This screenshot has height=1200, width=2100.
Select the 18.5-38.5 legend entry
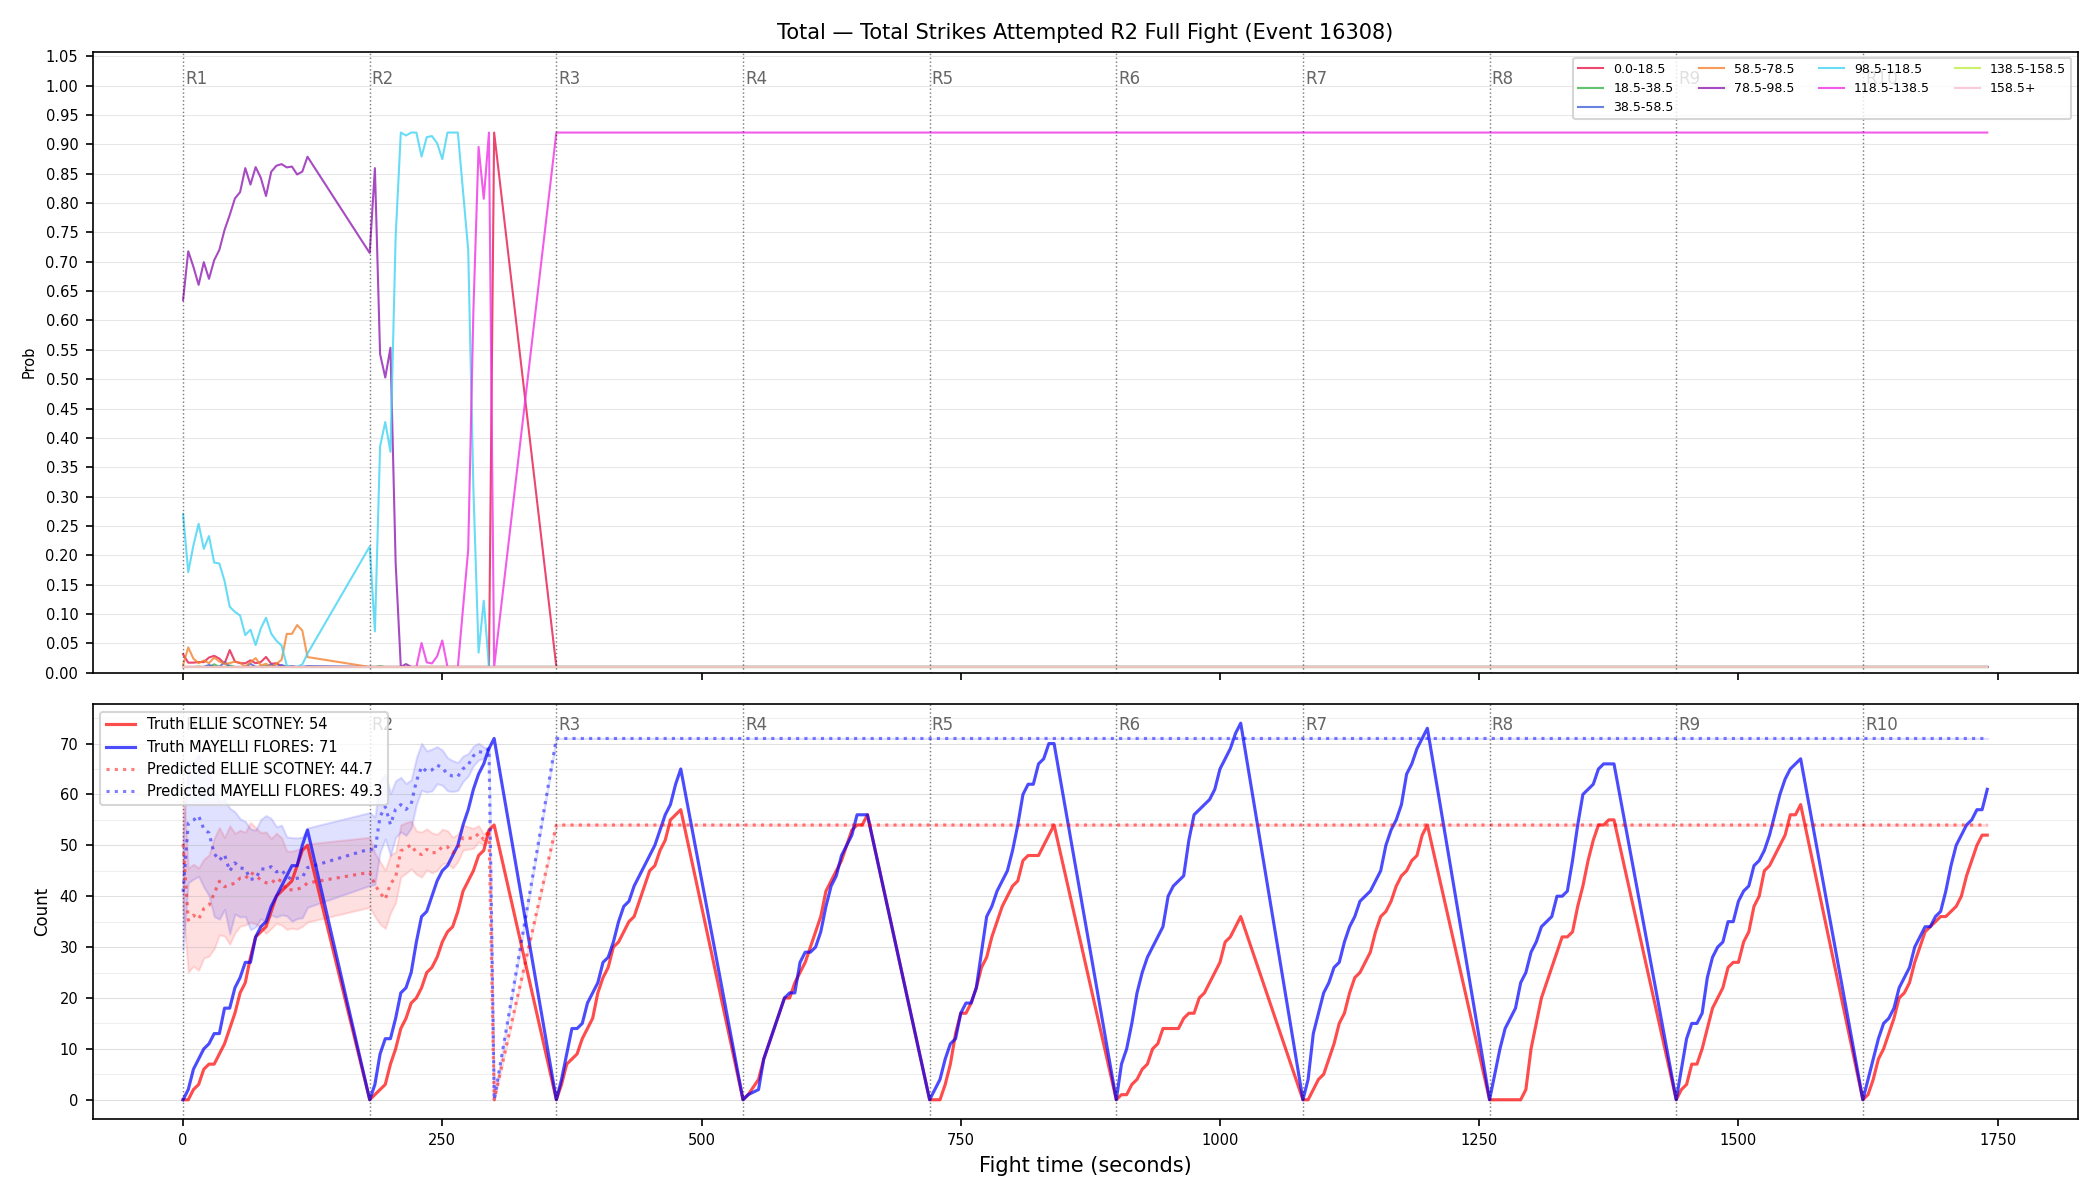[x=1625, y=88]
